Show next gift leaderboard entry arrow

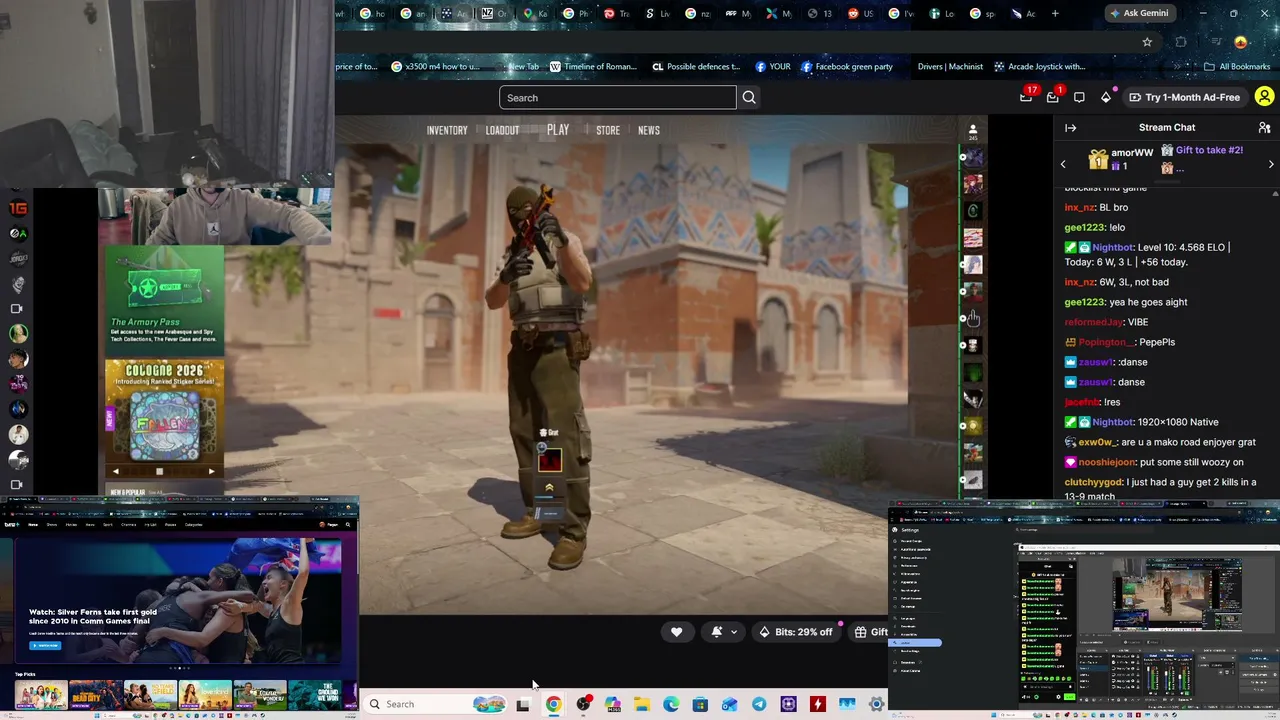pyautogui.click(x=1271, y=164)
